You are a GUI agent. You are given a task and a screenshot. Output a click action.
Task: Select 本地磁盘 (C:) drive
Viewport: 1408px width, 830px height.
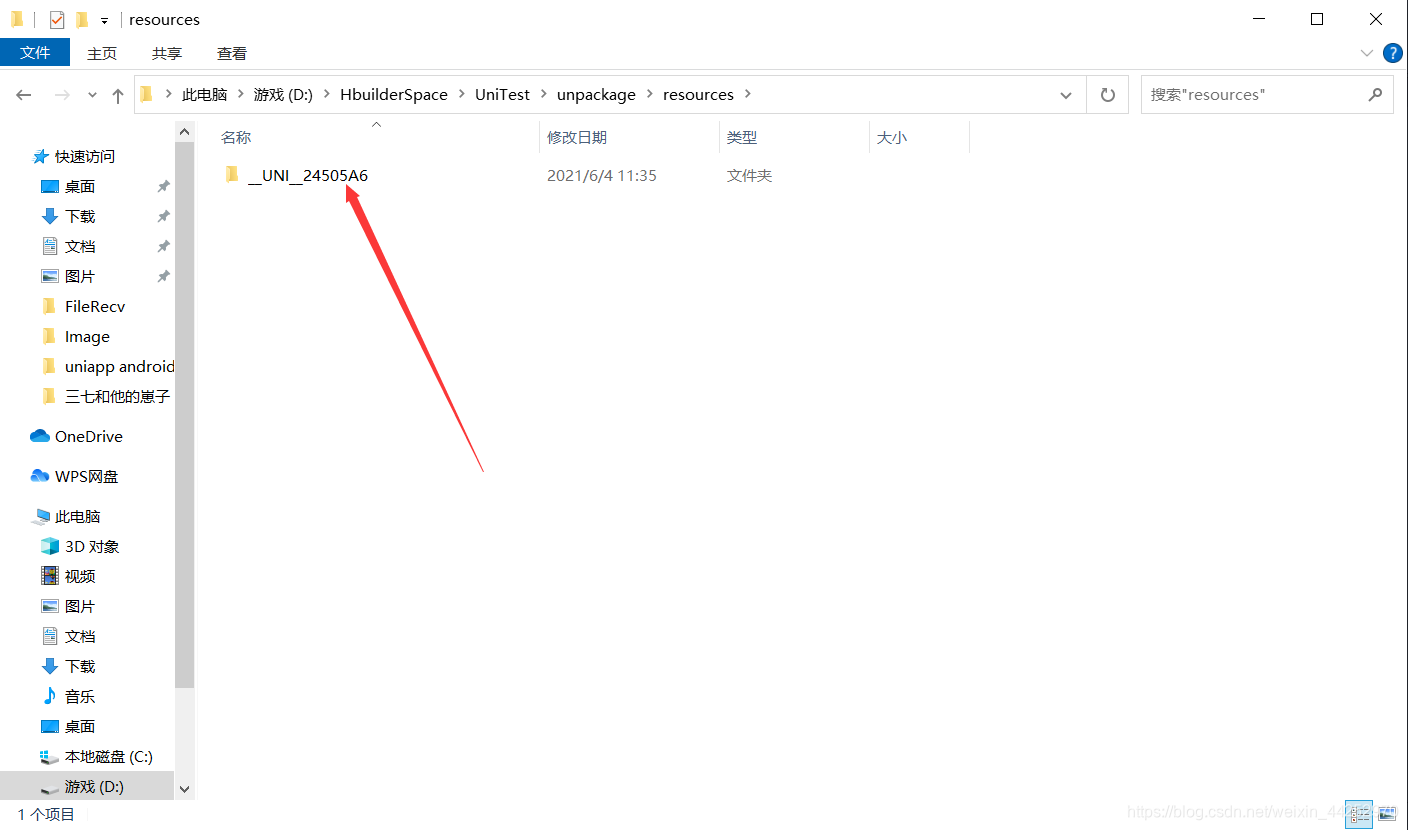tap(108, 756)
